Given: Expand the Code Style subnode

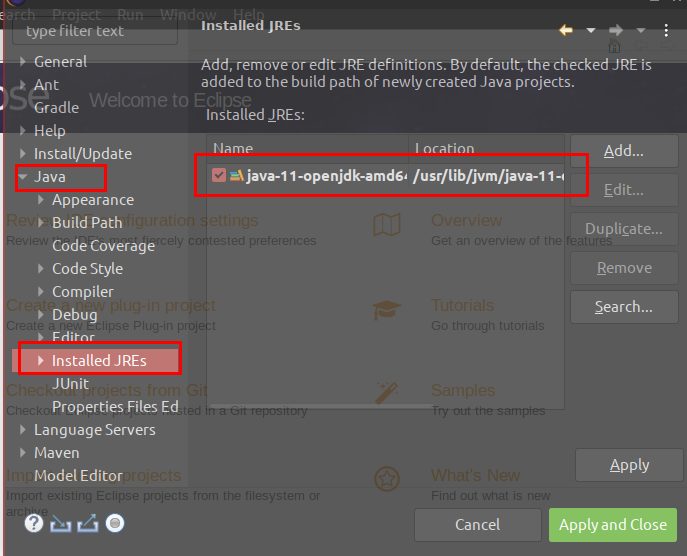Looking at the screenshot, I should tap(41, 269).
